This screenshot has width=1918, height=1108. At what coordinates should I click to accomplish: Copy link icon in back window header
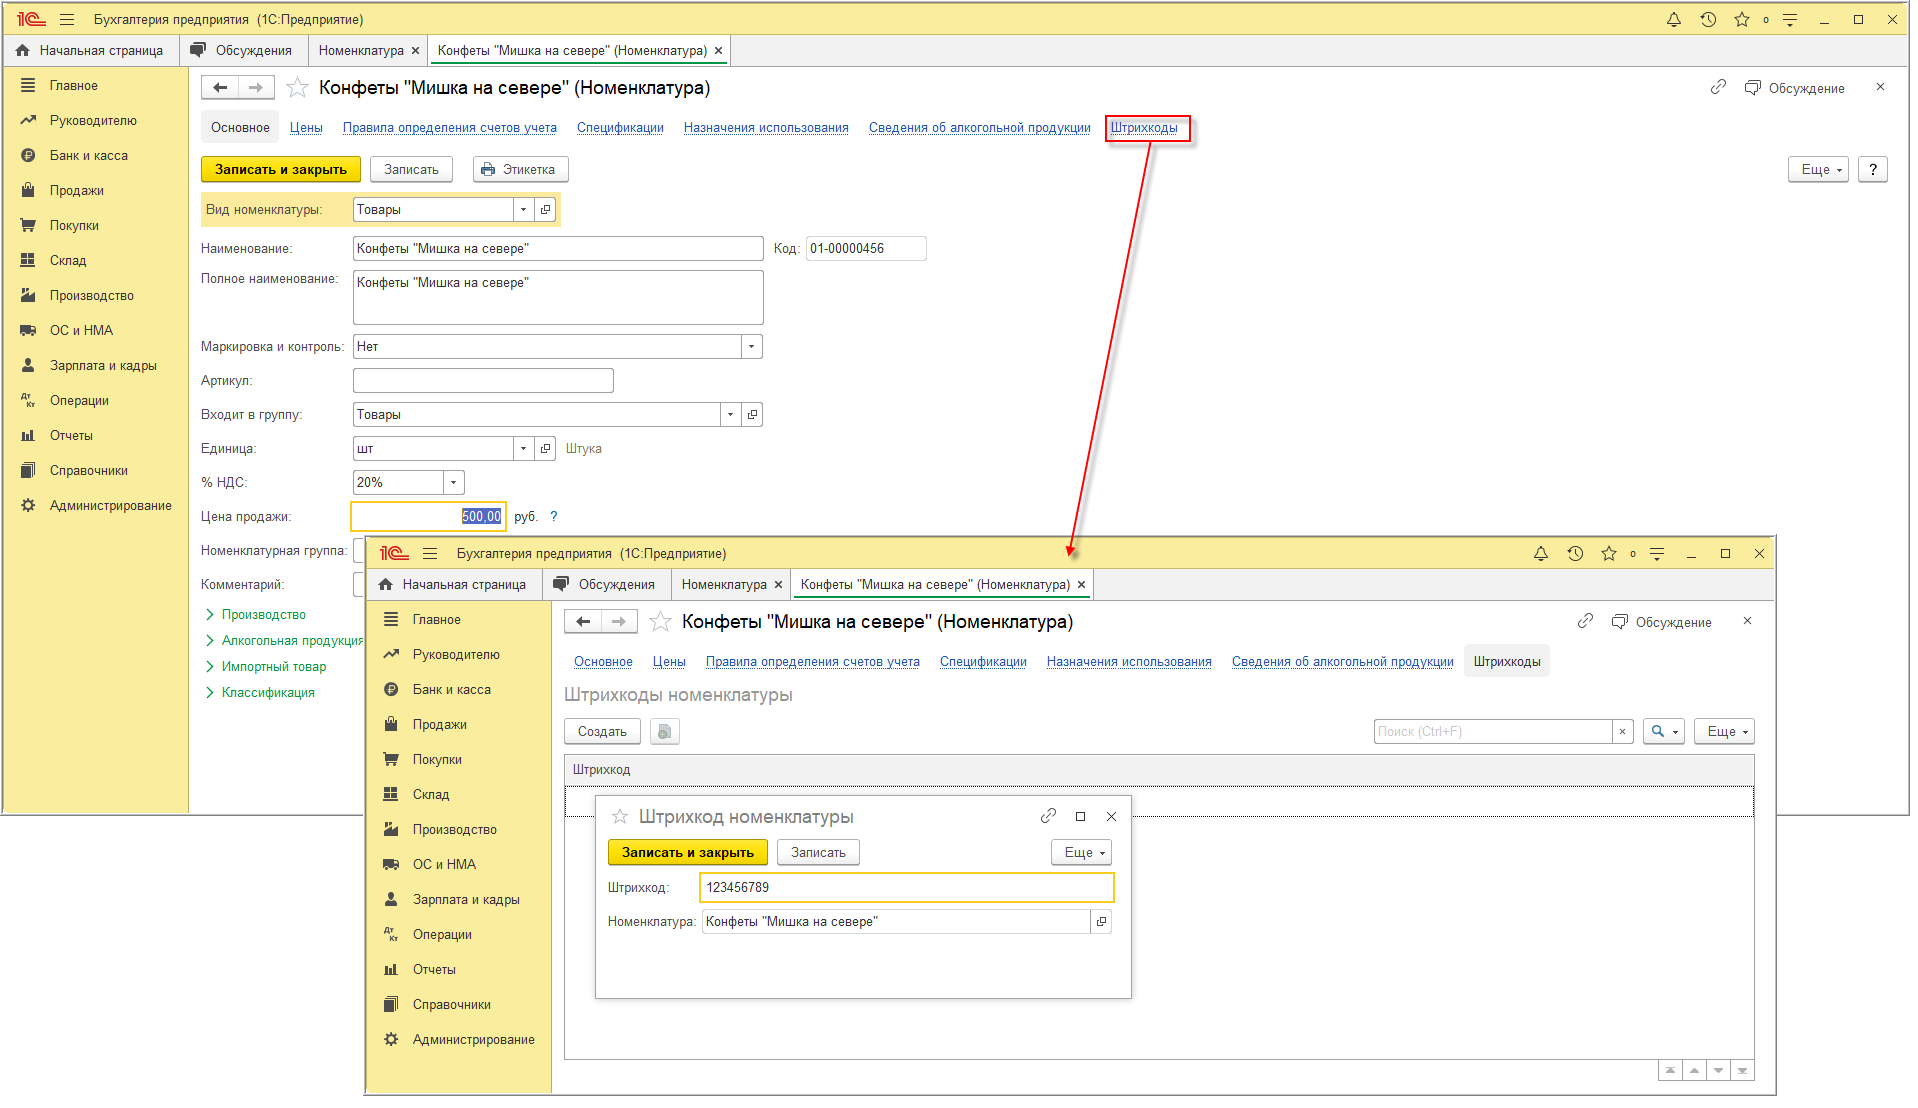1718,87
